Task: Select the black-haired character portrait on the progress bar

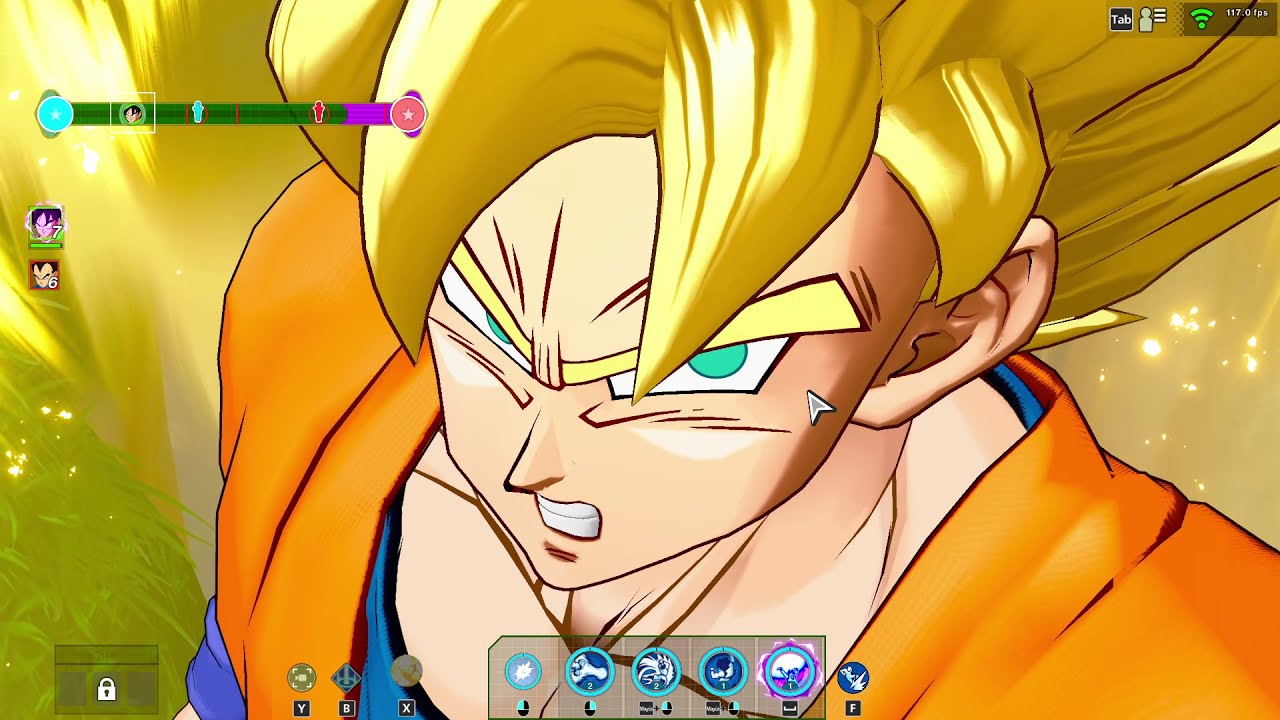Action: (132, 114)
